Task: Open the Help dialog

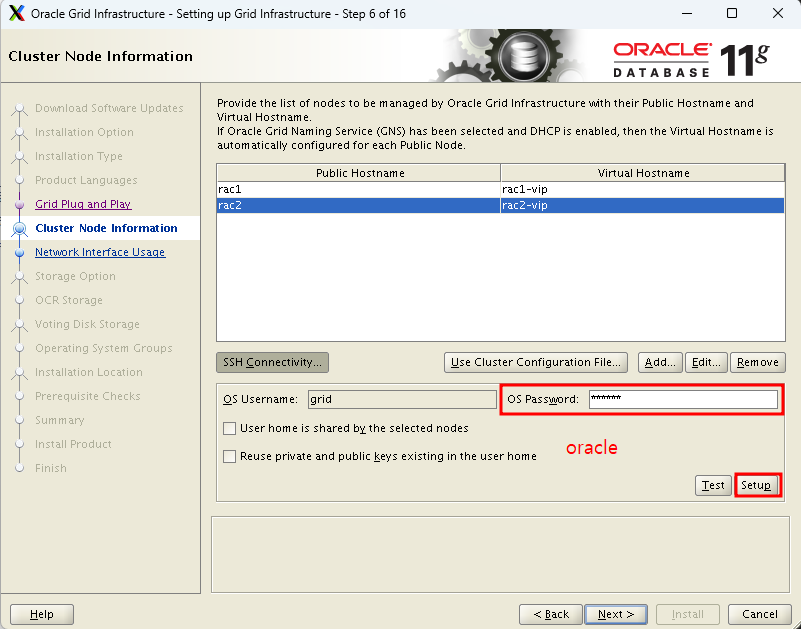Action: click(x=42, y=614)
